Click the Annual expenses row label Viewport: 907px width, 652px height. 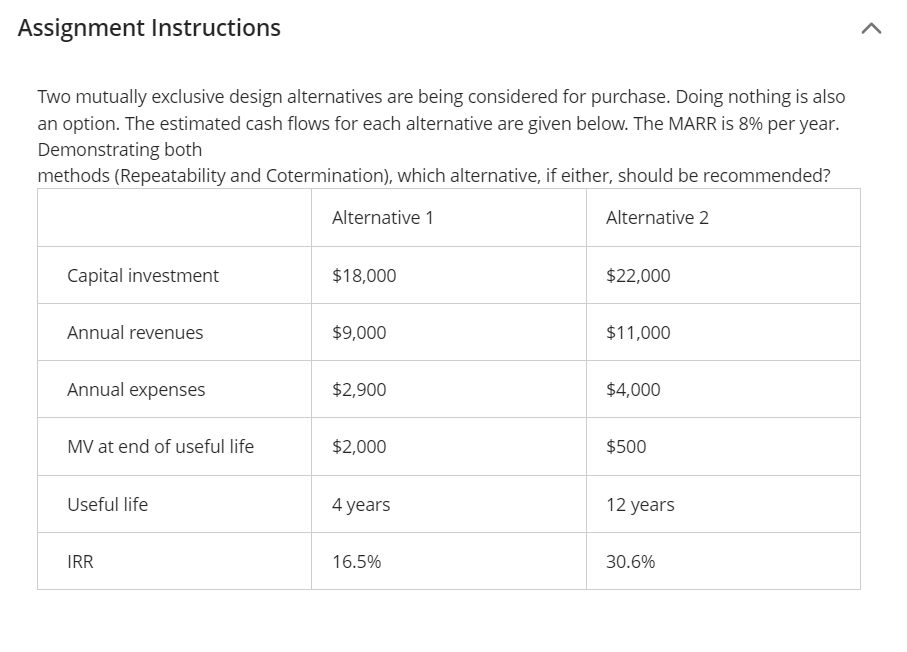135,389
